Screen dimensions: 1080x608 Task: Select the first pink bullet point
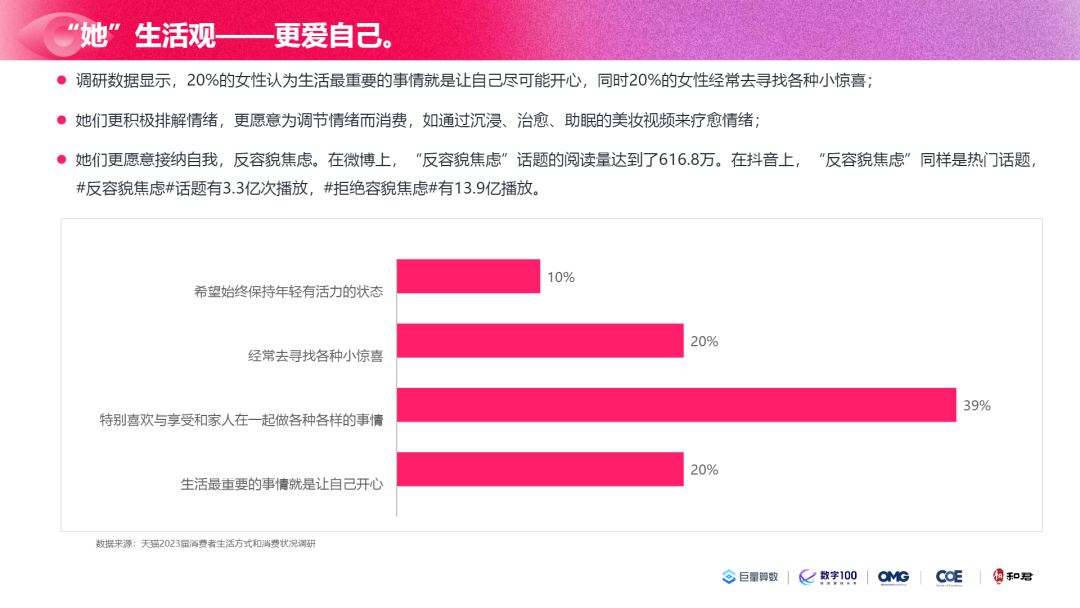[x=61, y=81]
